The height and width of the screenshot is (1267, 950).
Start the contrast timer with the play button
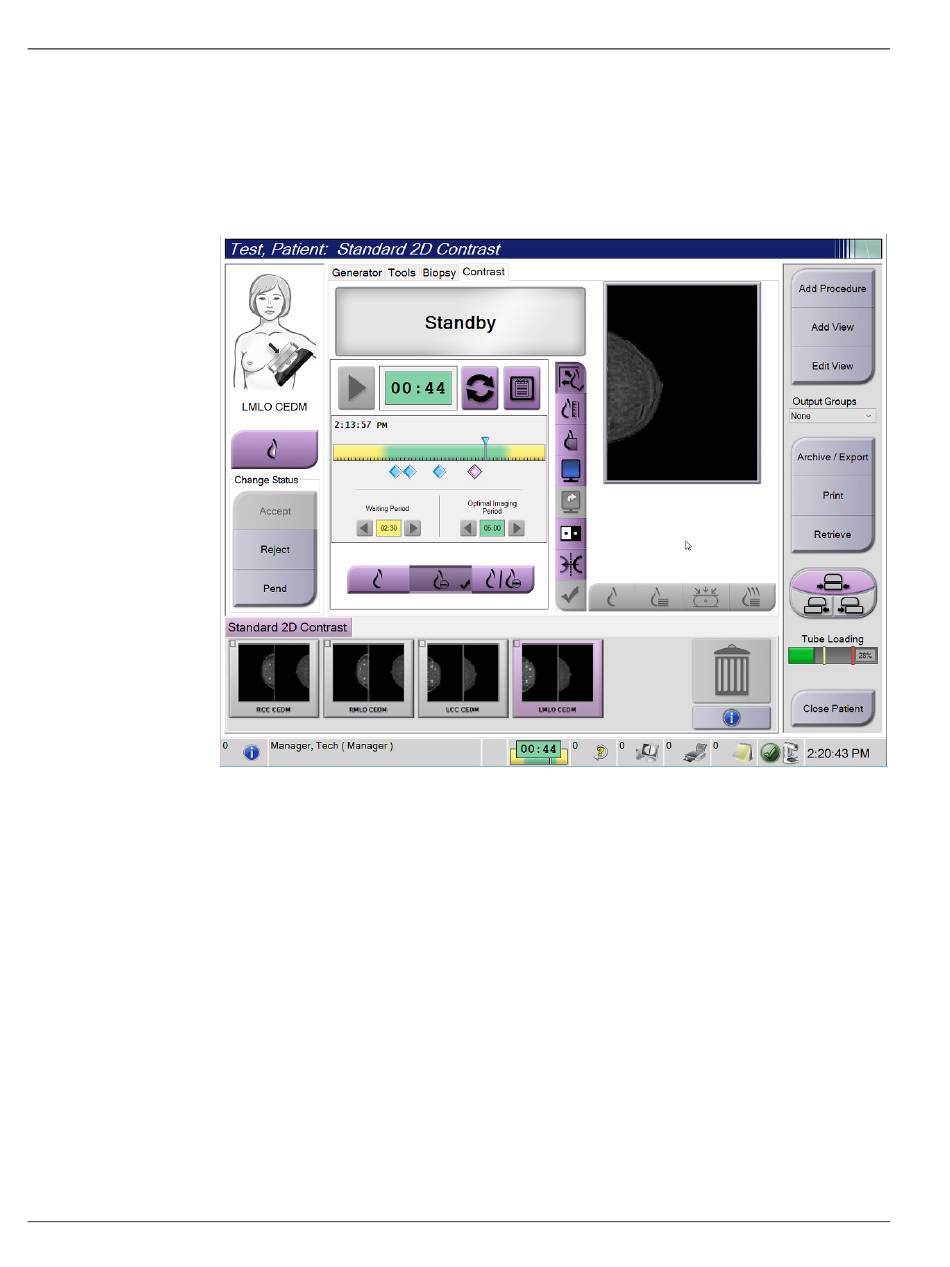[356, 388]
